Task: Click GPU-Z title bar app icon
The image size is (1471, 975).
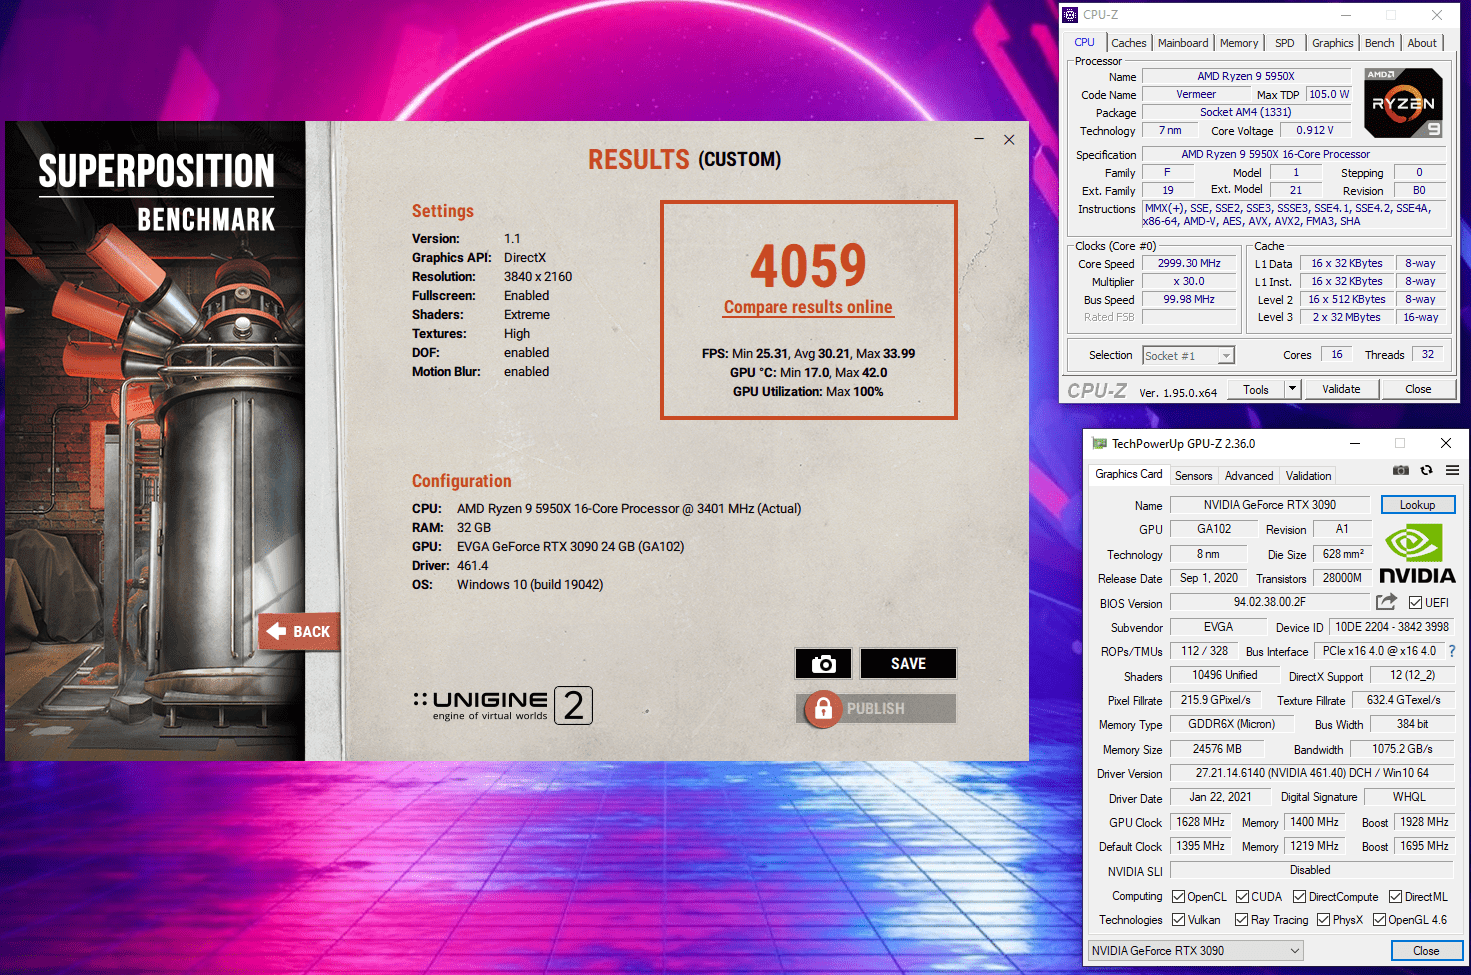Action: [x=1099, y=443]
